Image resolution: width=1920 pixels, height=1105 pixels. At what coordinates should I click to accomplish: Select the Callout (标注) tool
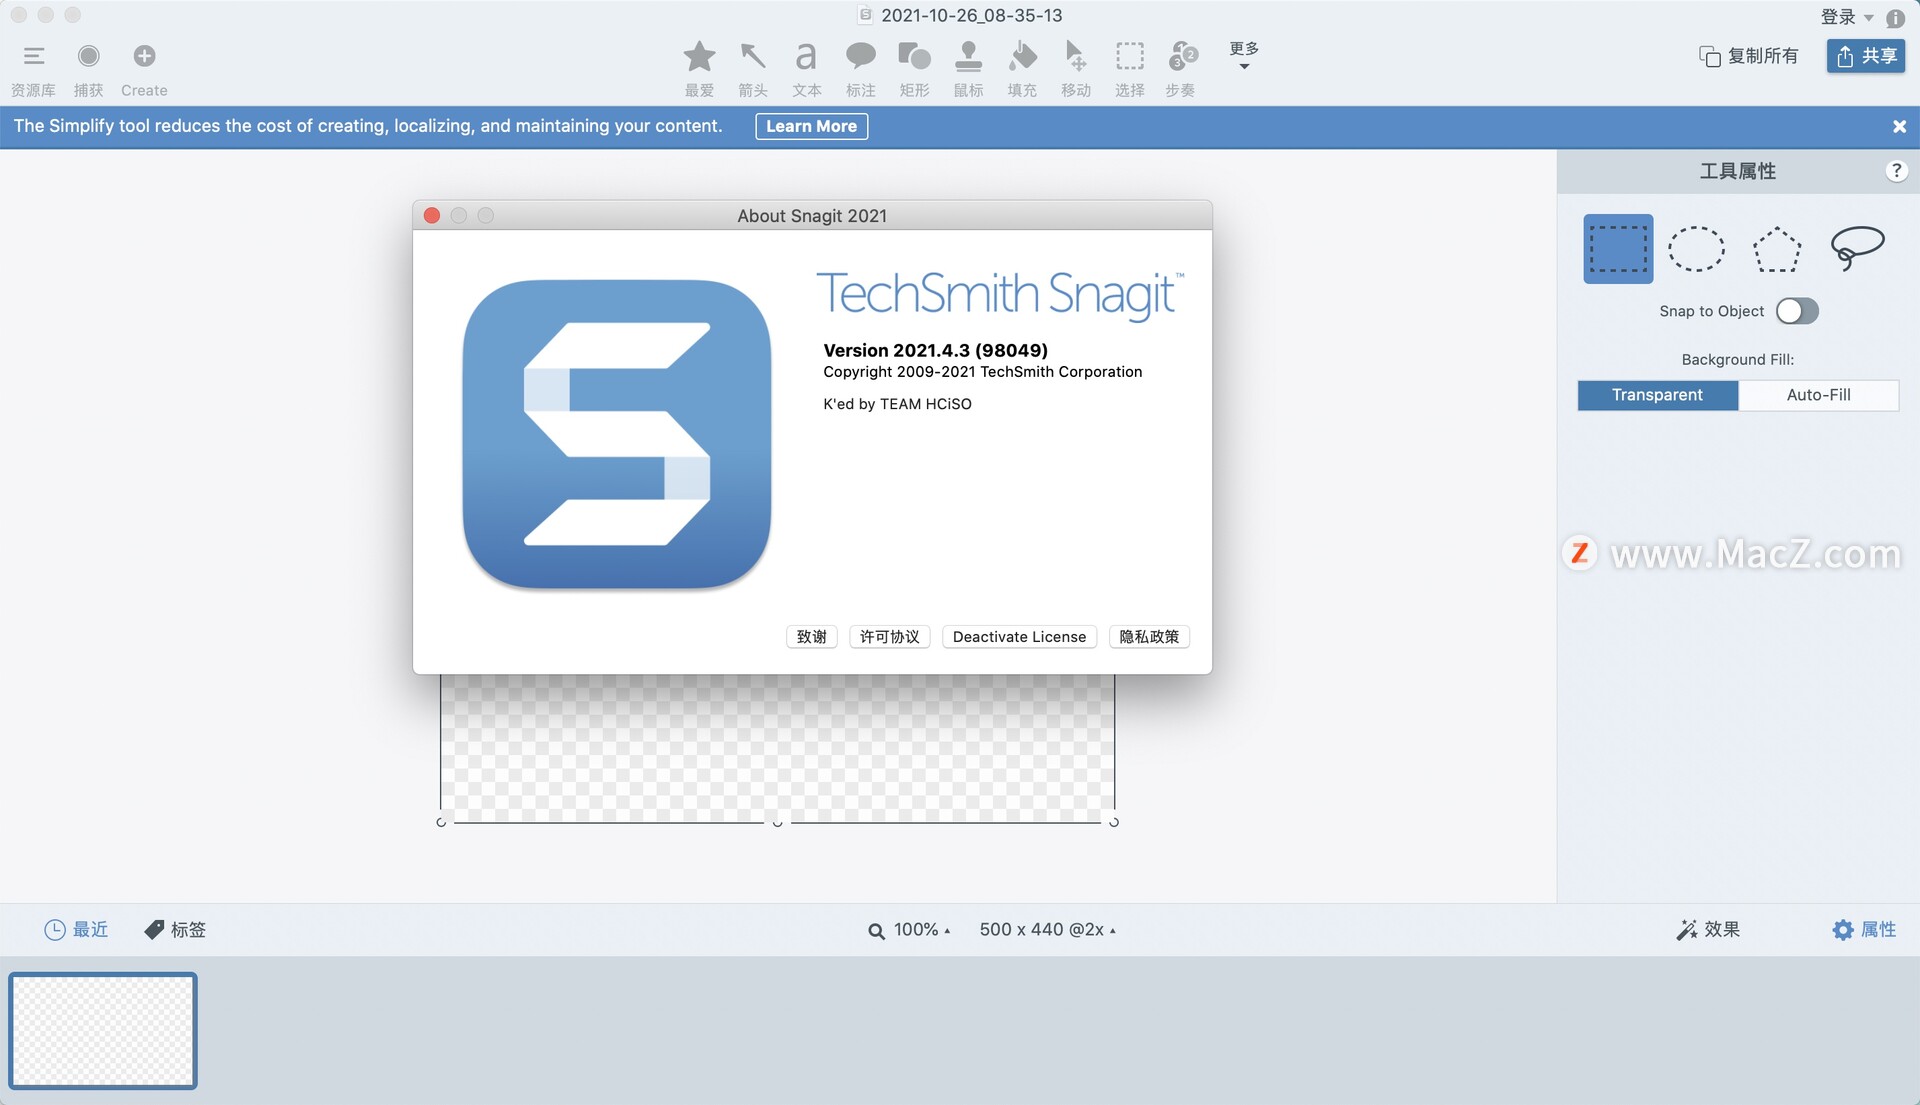(860, 69)
